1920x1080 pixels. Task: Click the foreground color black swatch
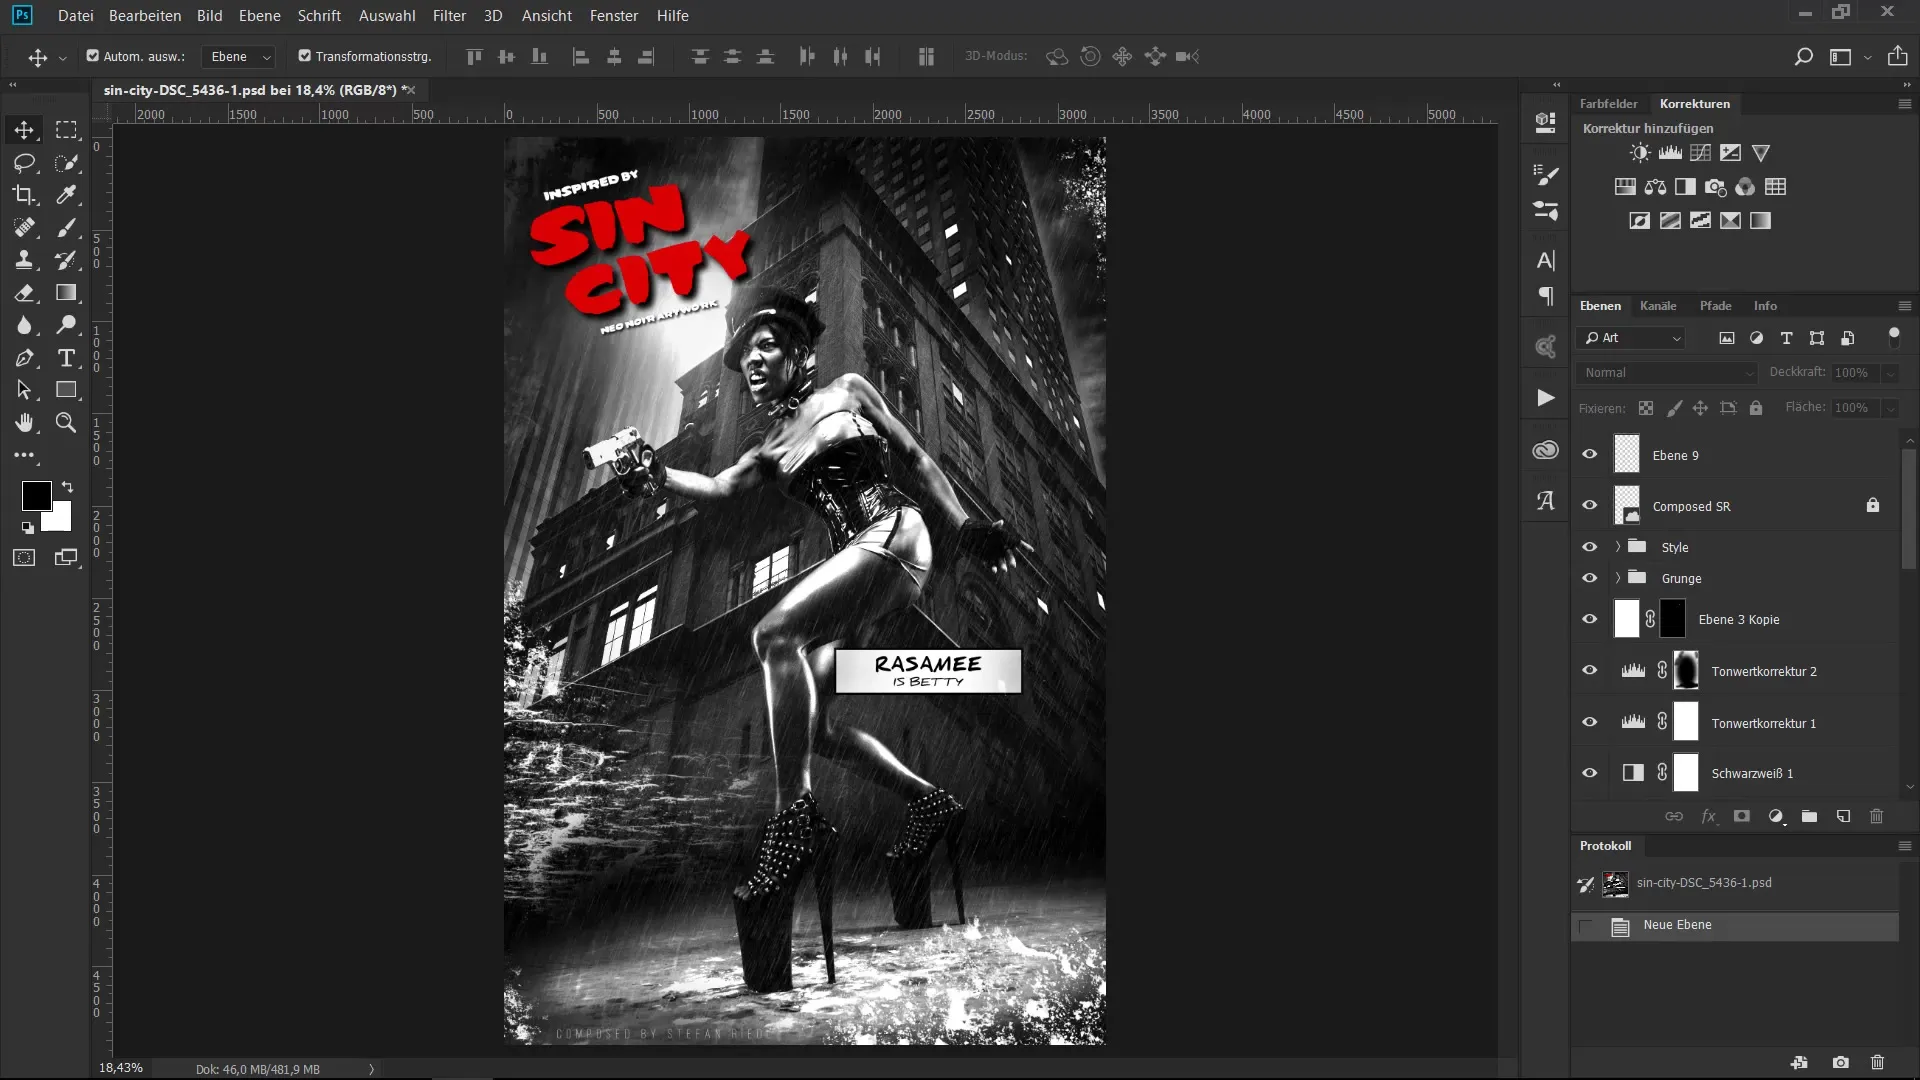click(x=35, y=494)
